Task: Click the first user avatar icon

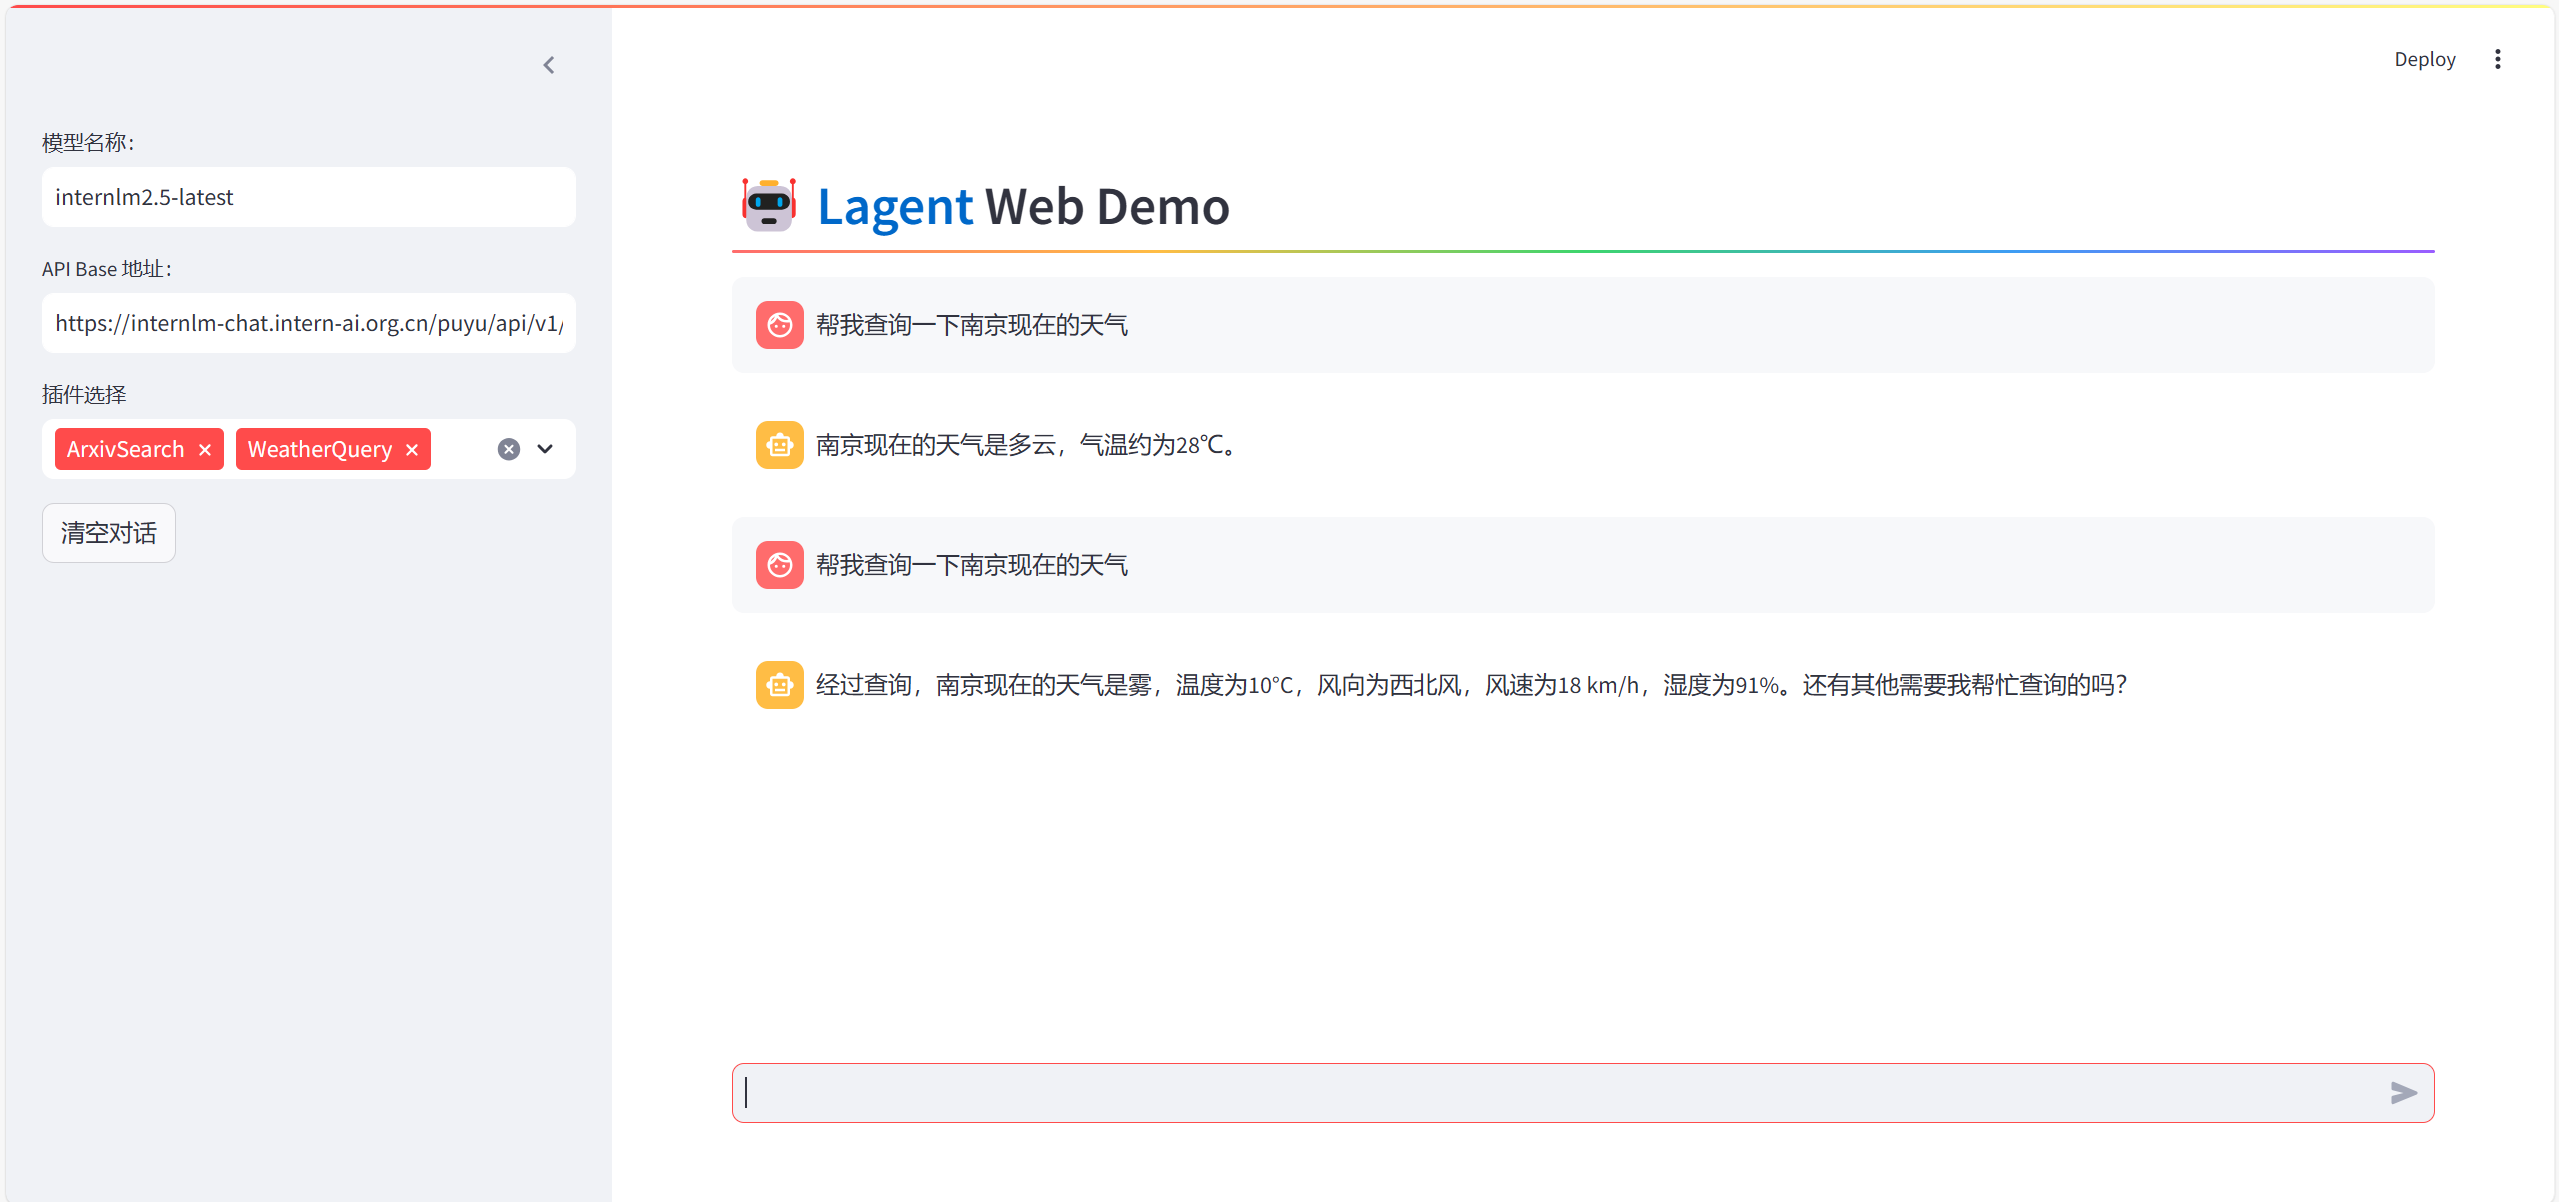Action: tap(779, 325)
